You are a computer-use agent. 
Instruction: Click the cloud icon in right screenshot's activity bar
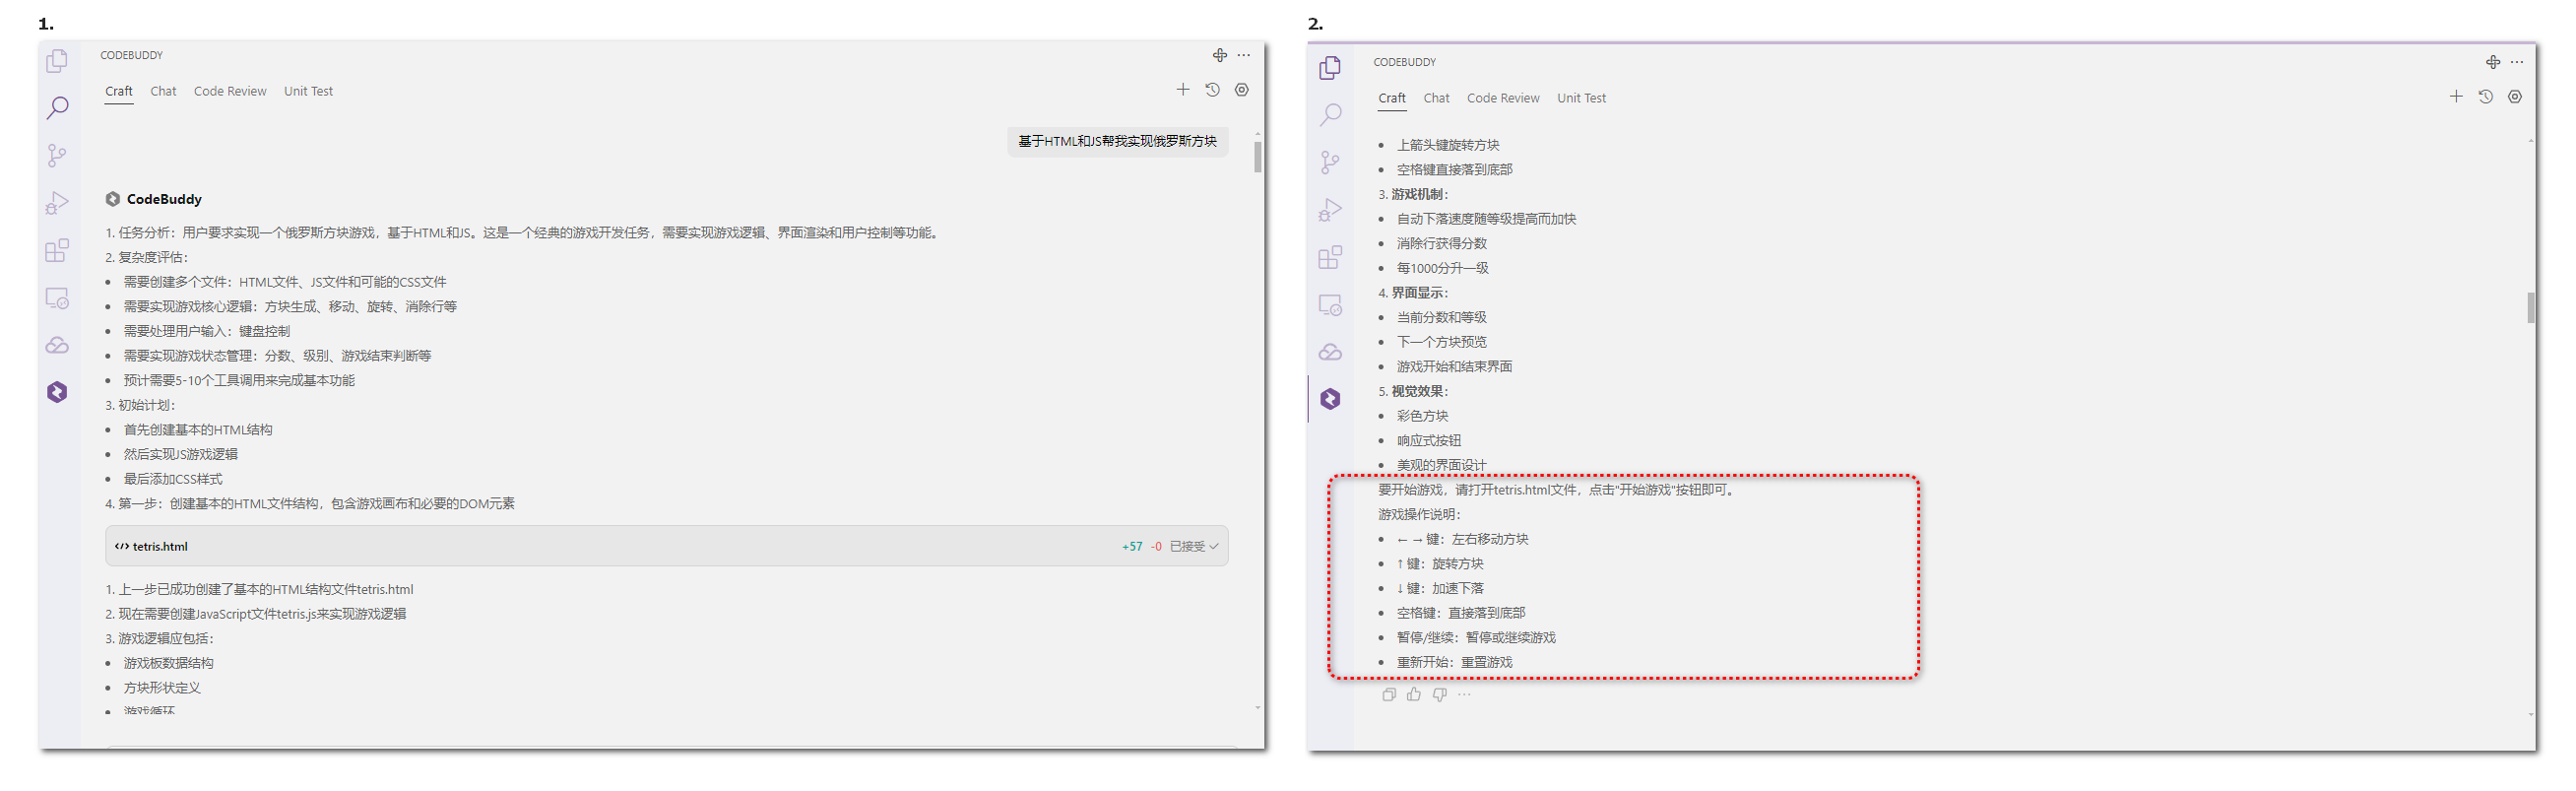(1330, 352)
